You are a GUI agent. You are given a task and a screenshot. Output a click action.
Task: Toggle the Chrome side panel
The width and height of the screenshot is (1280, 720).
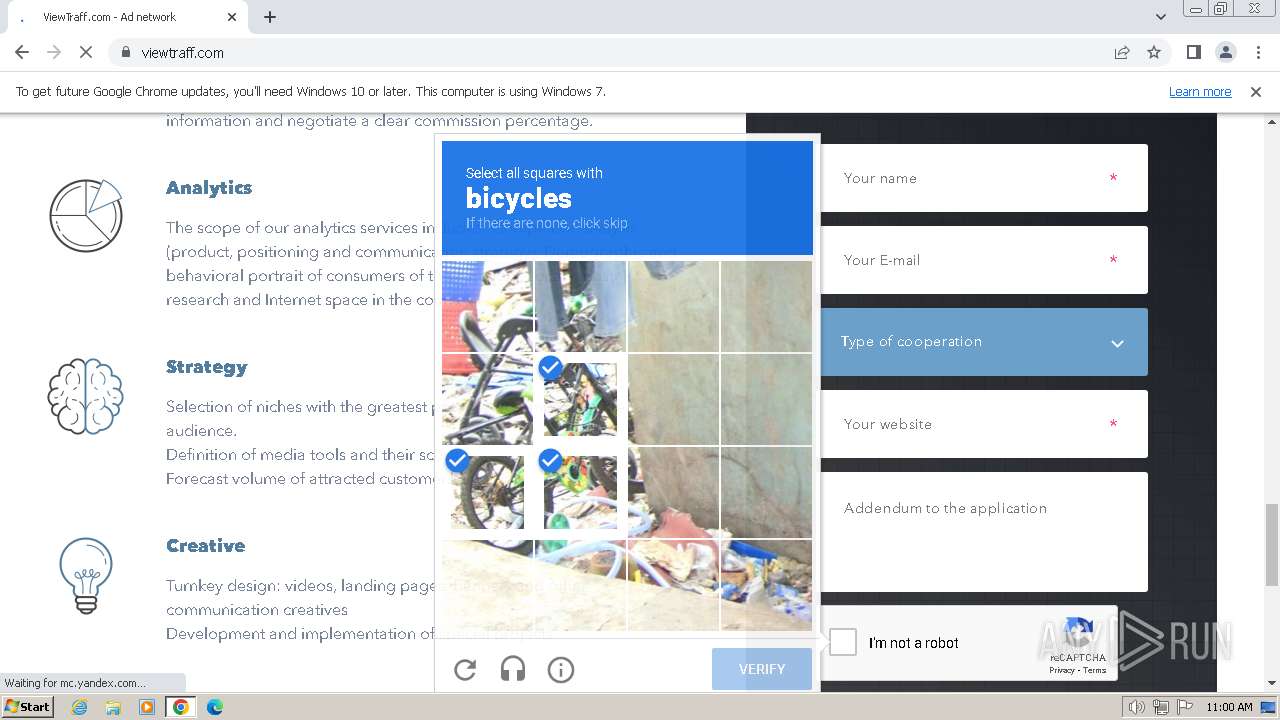[x=1193, y=52]
